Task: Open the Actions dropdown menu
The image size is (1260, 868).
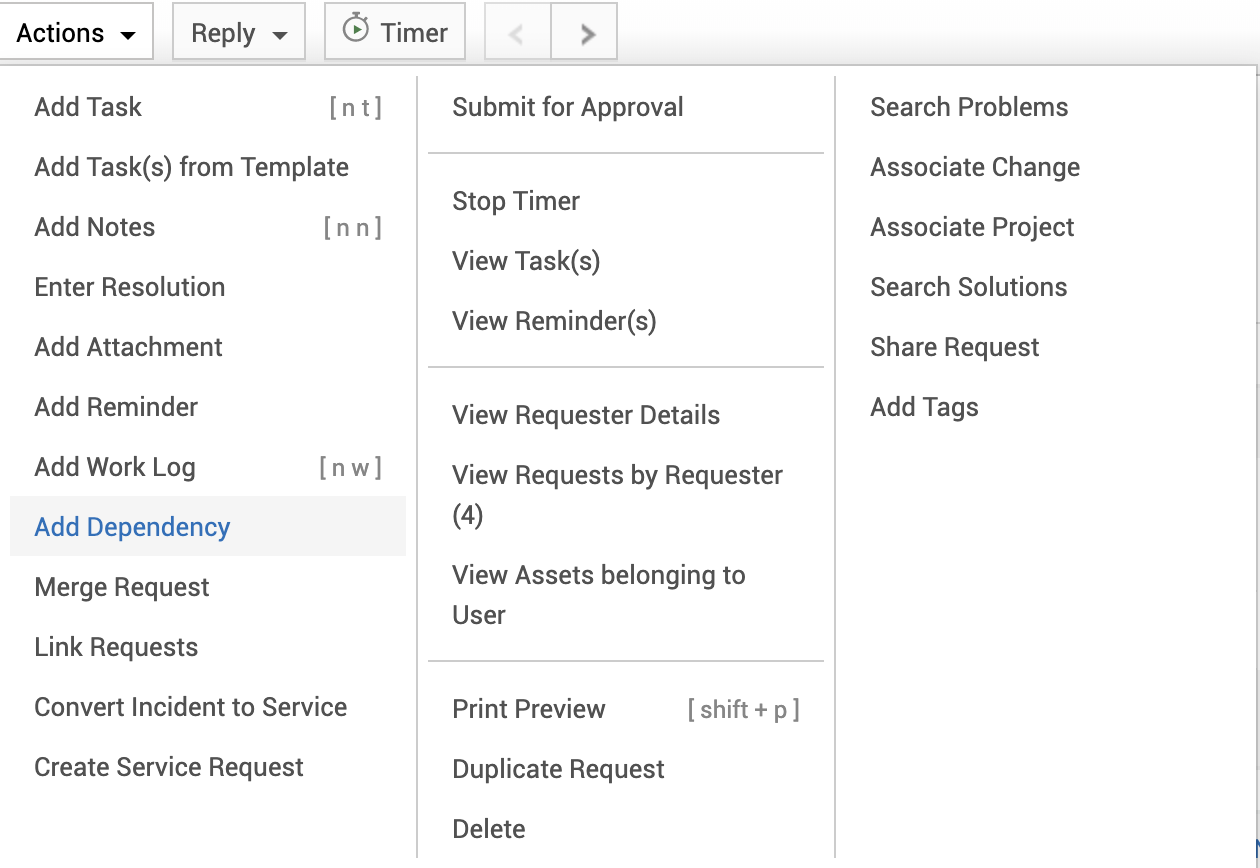Action: [76, 33]
